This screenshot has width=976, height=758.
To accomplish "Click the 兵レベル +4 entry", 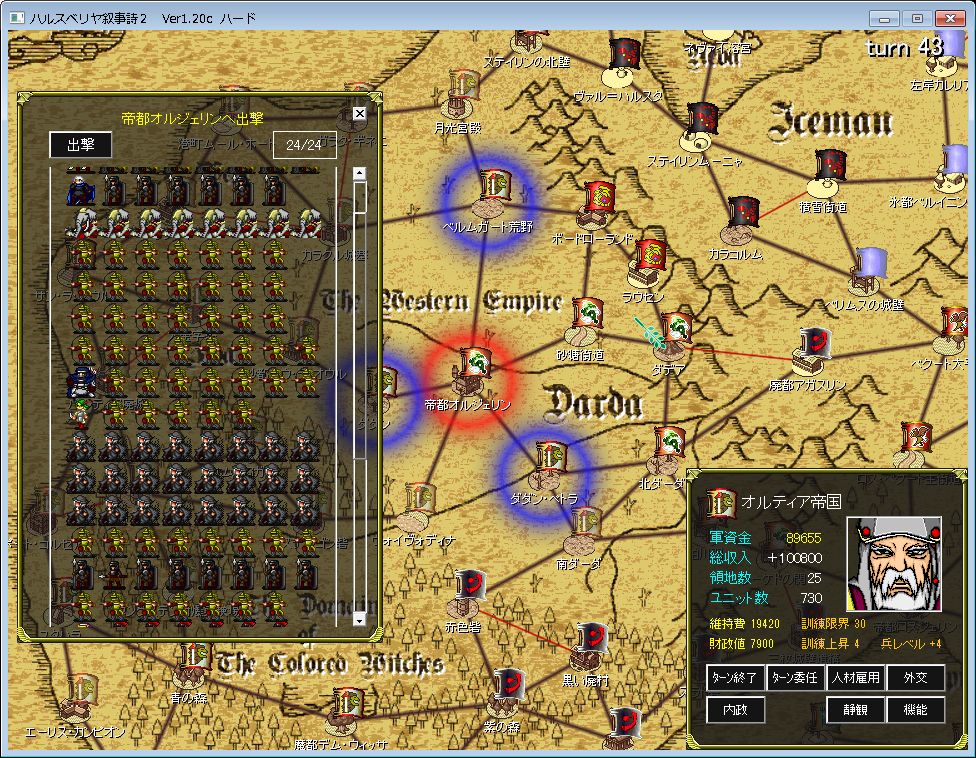I will pos(911,643).
